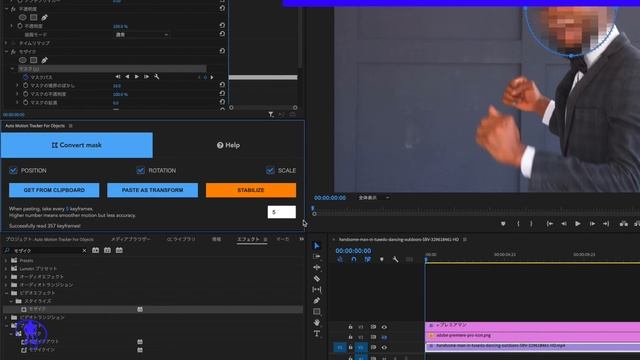Click the timeline timecode 00:00:00:00
Image resolution: width=640 pixels, height=360 pixels.
[353, 251]
